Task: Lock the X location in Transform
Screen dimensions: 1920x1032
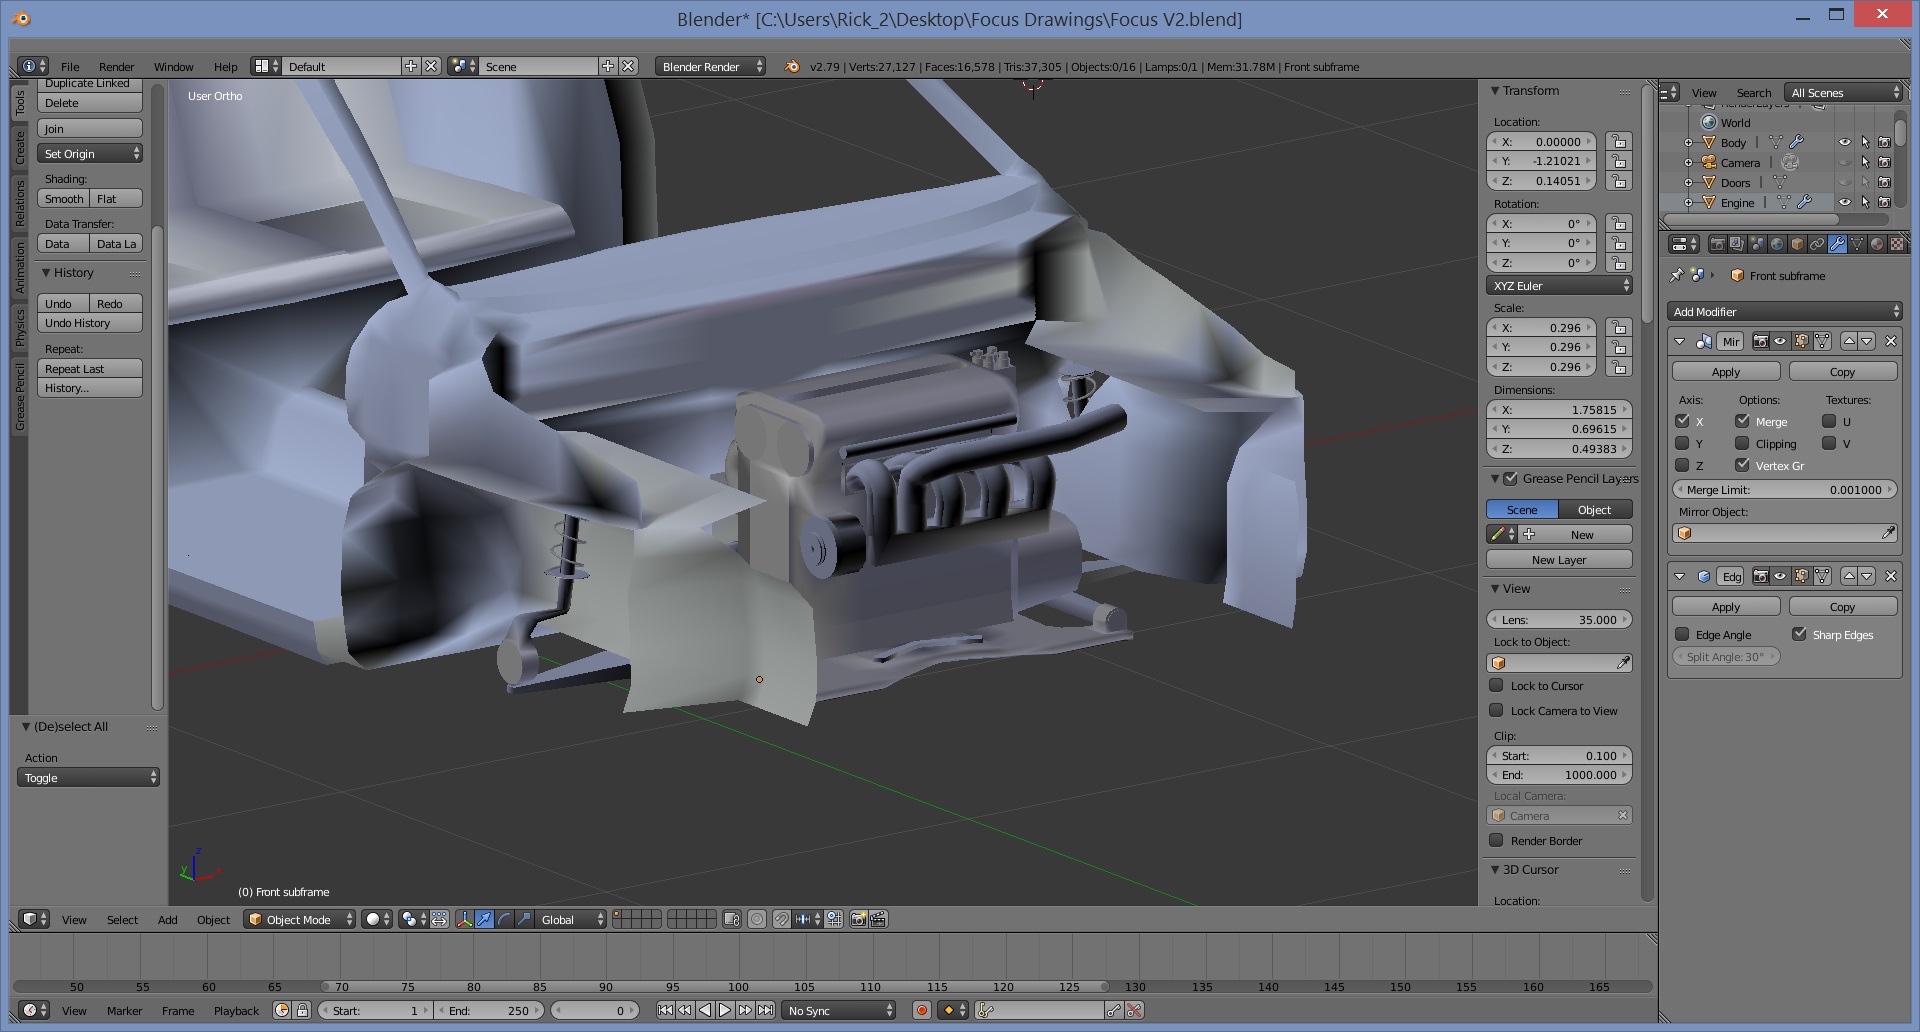Action: pos(1618,142)
